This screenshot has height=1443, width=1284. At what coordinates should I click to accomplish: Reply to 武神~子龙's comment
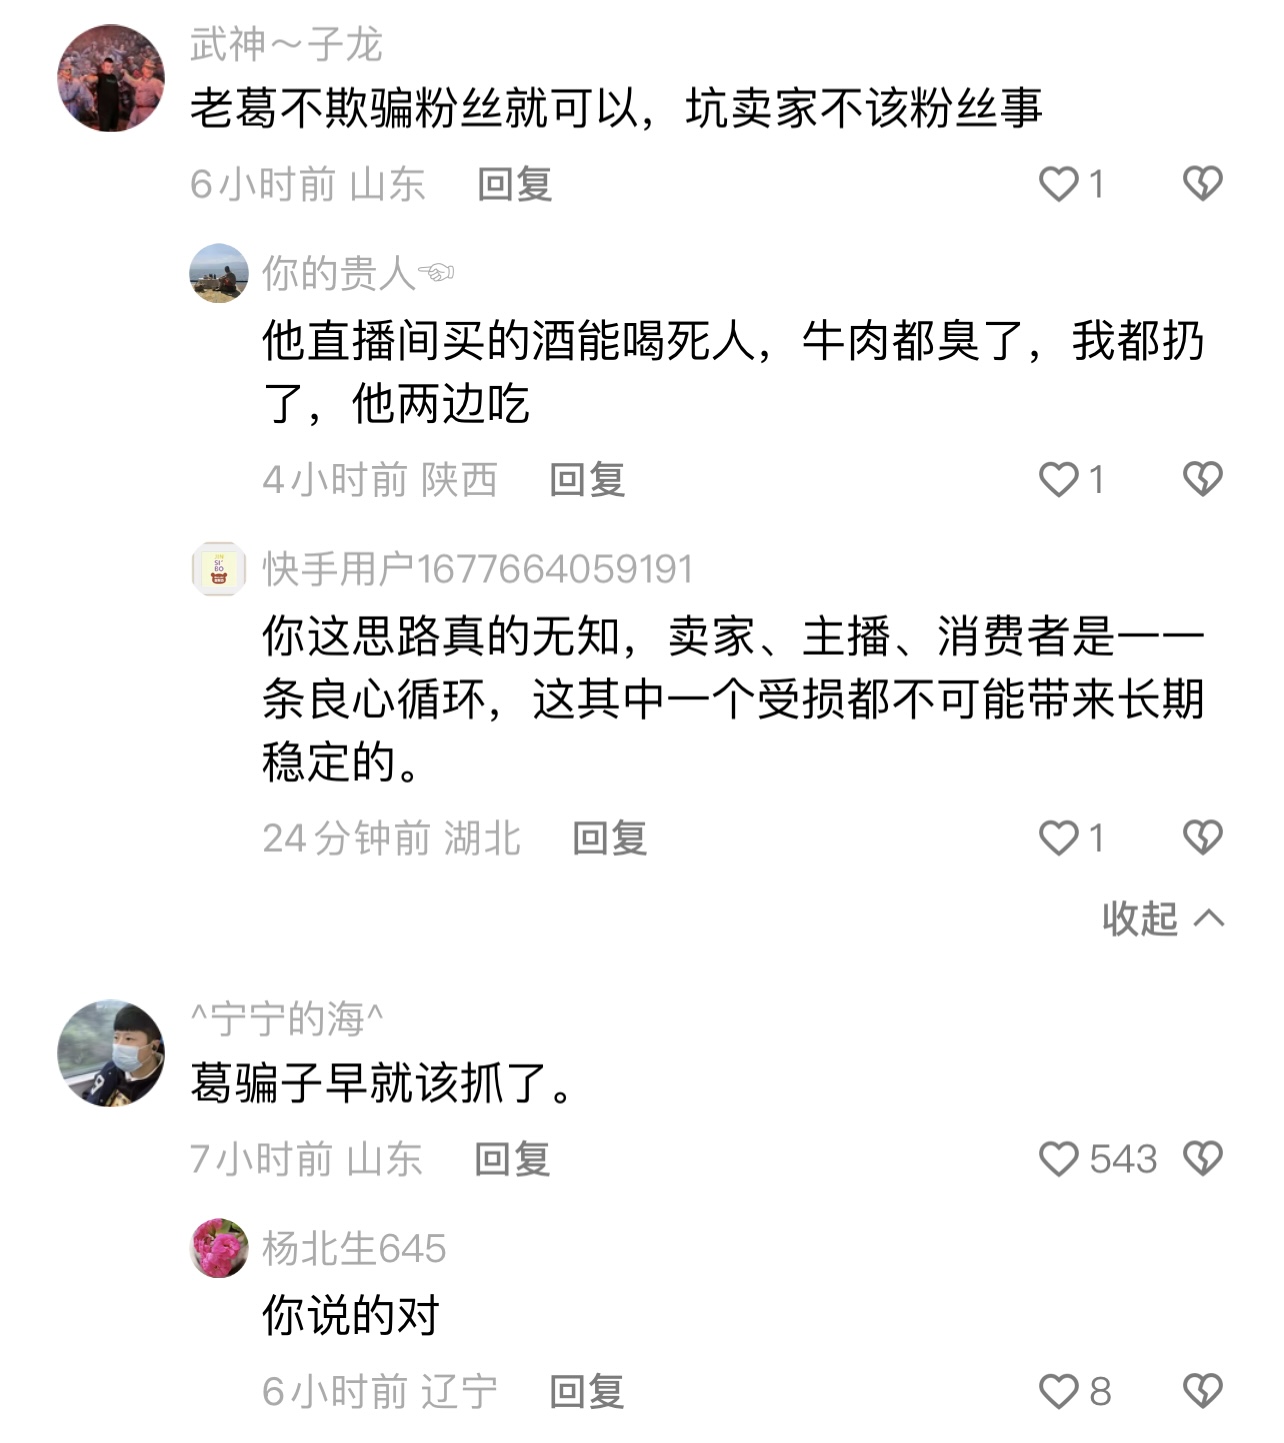pos(514,184)
